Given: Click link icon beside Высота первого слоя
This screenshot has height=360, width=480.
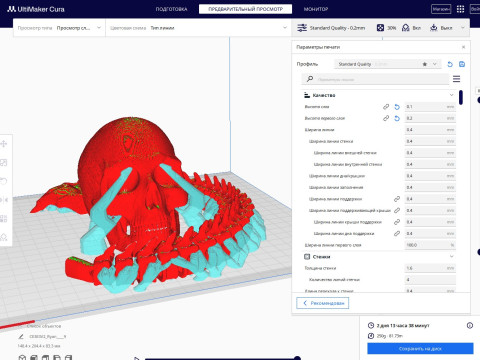Looking at the screenshot, I should (386, 118).
